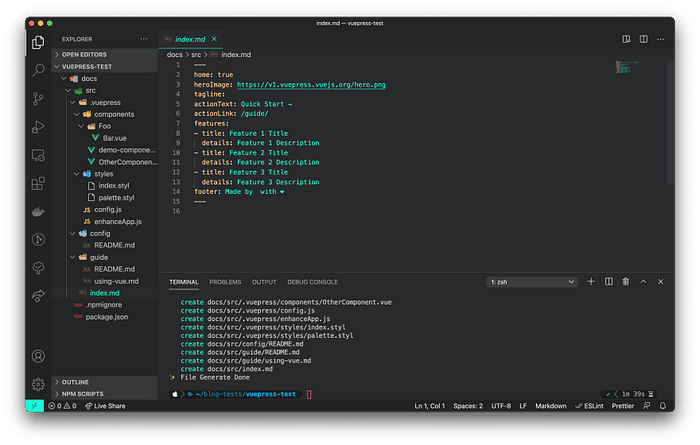Image resolution: width=700 pixels, height=445 pixels.
Task: Open the Docker view in activity bar
Action: (39, 212)
